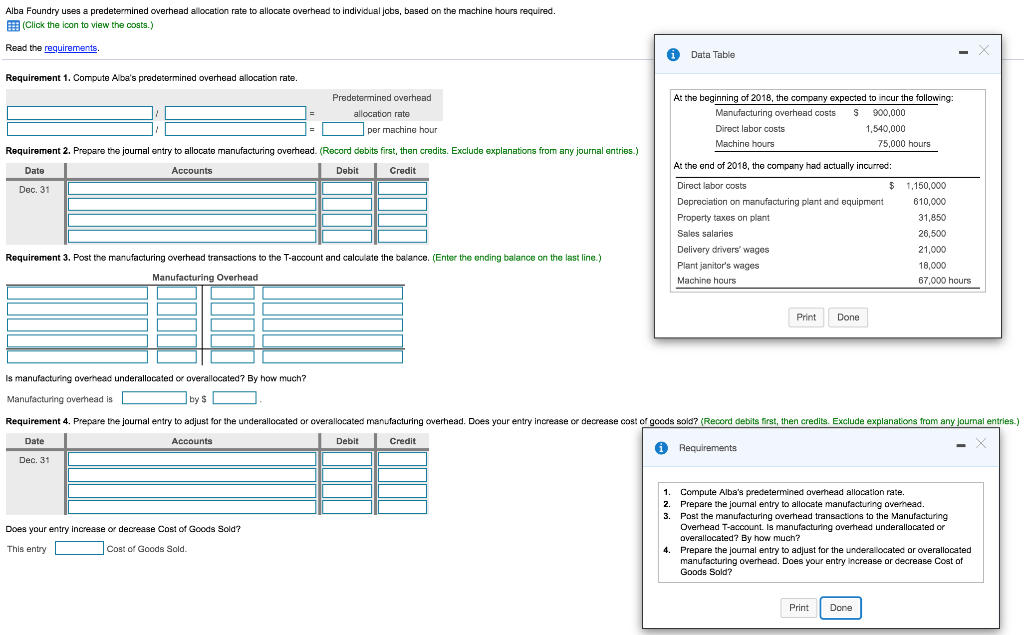Viewport: 1024px width, 635px height.
Task: Click the 900,000 manufacturing overhead value
Action: click(888, 113)
